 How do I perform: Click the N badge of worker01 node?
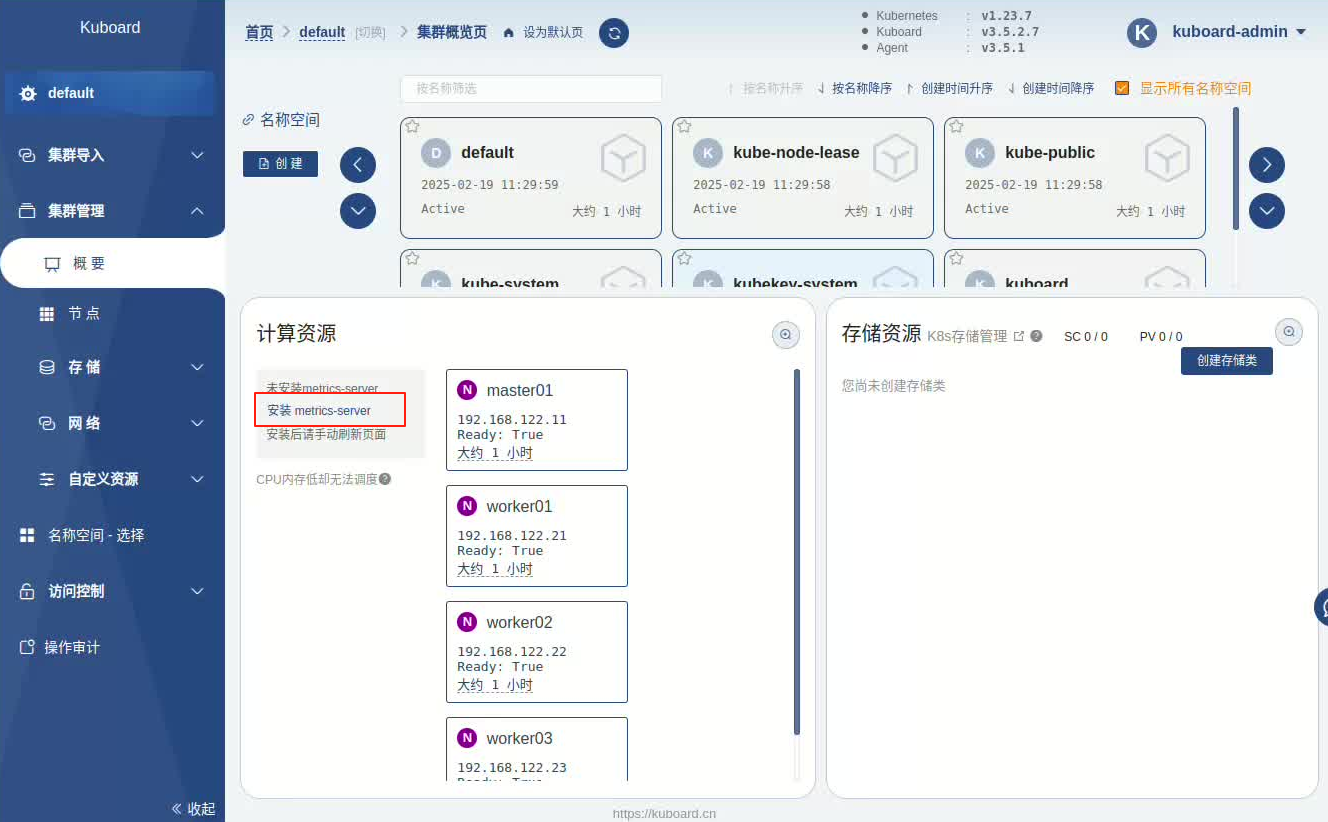click(467, 506)
